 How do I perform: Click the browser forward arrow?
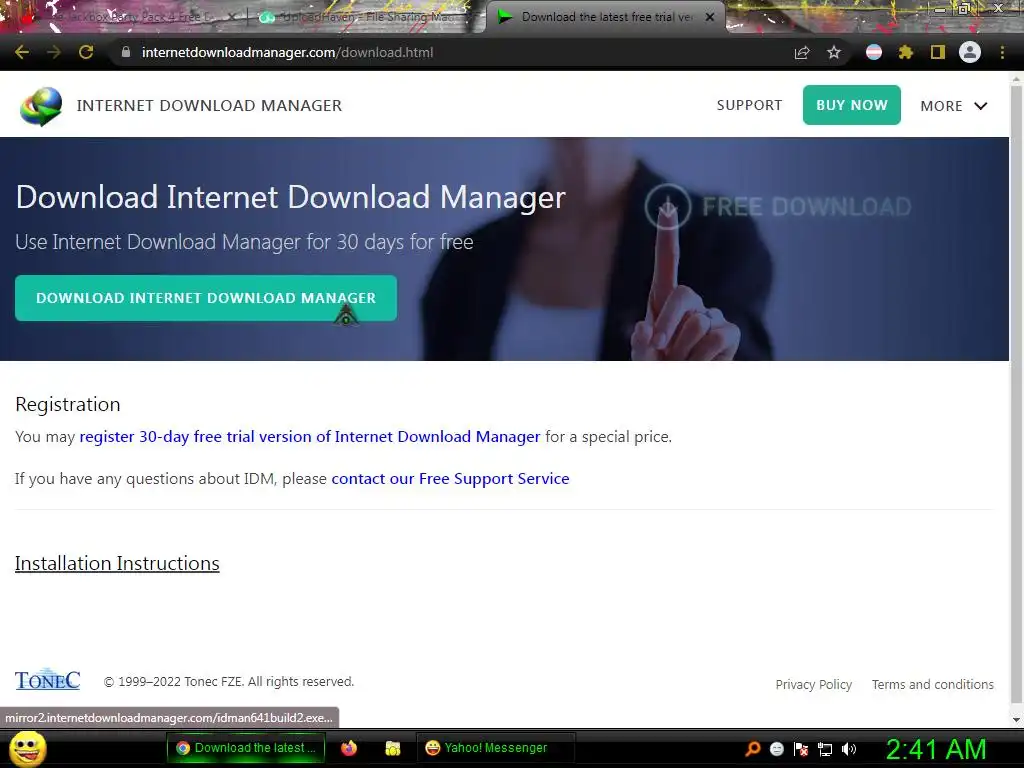54,52
